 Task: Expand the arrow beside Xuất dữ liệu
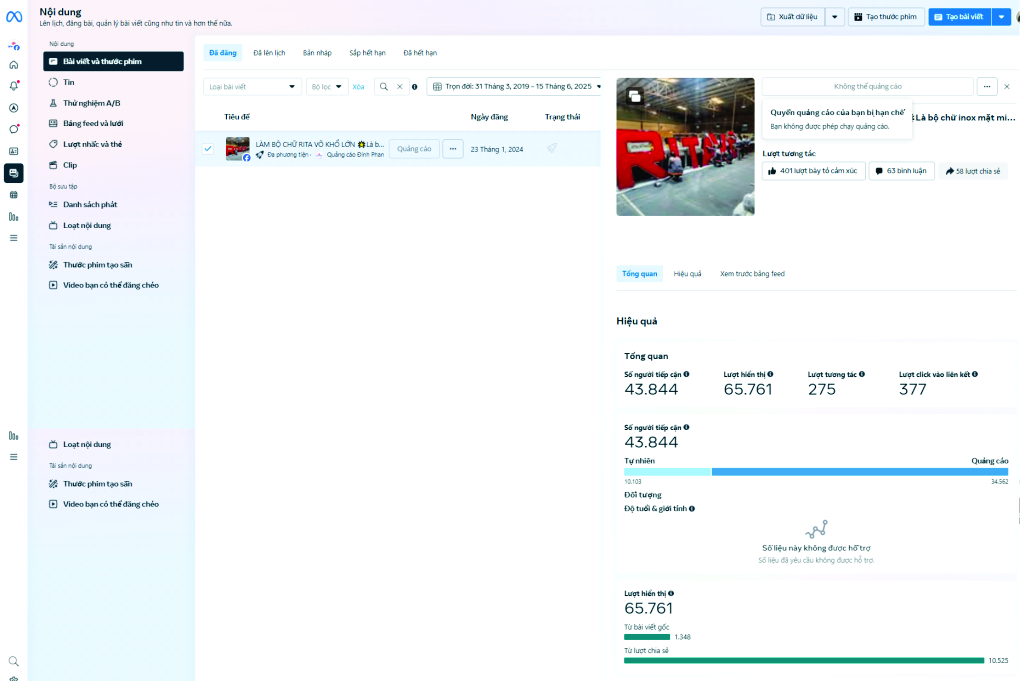[x=835, y=17]
